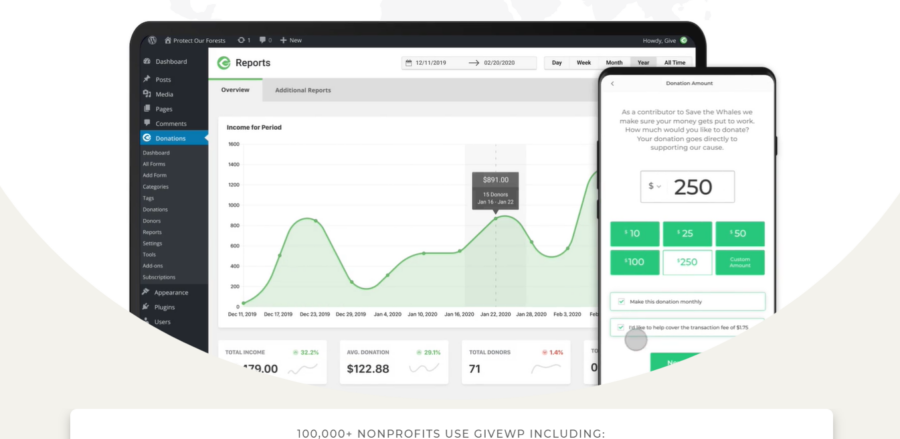Click the Posts pin icon
Screen dimensions: 900x439
tap(146, 79)
